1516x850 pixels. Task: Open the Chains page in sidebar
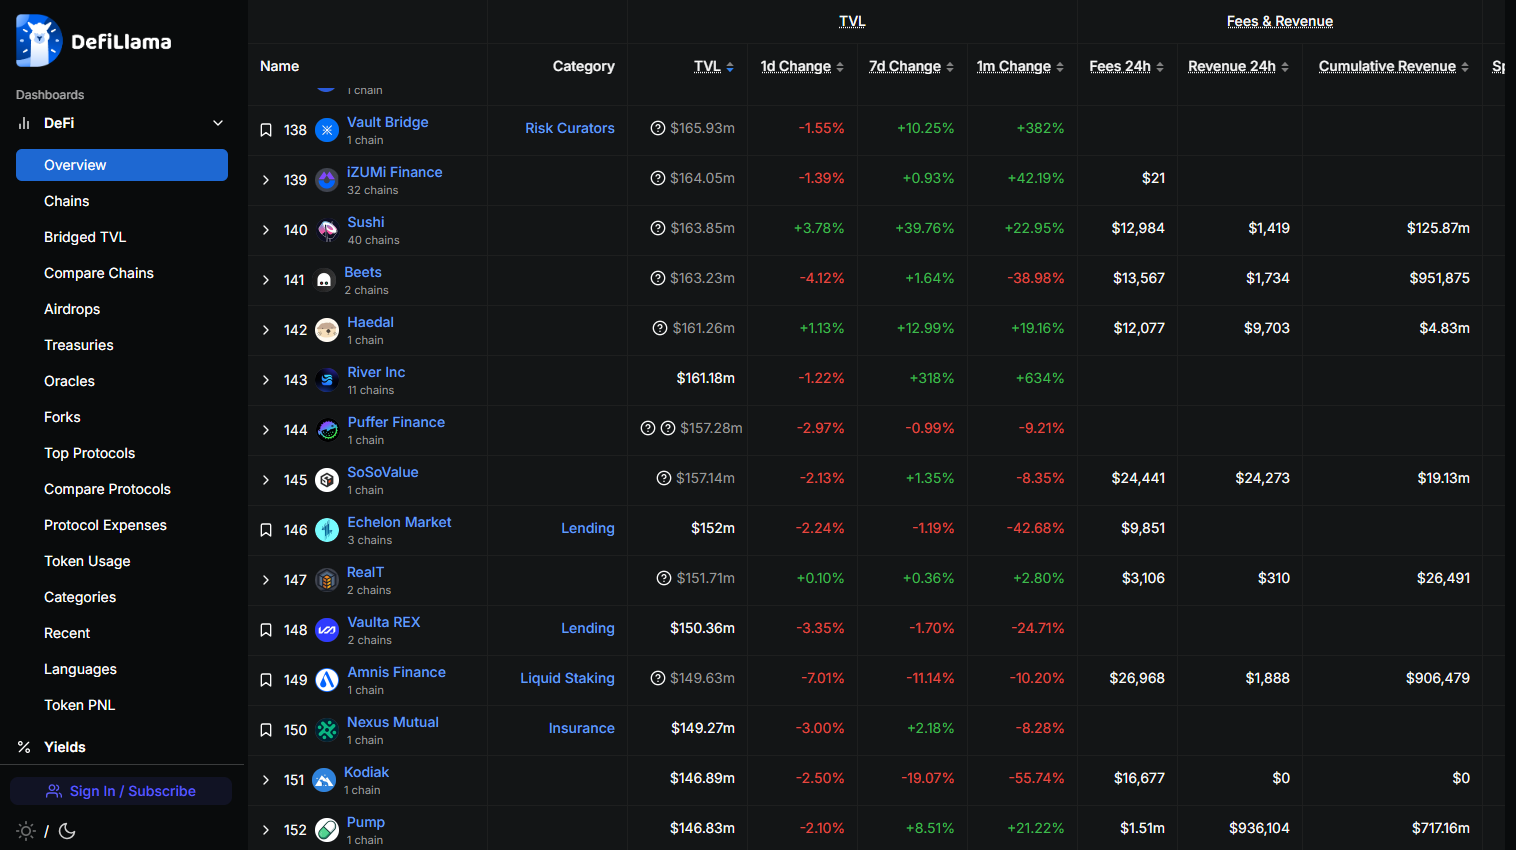(122, 201)
